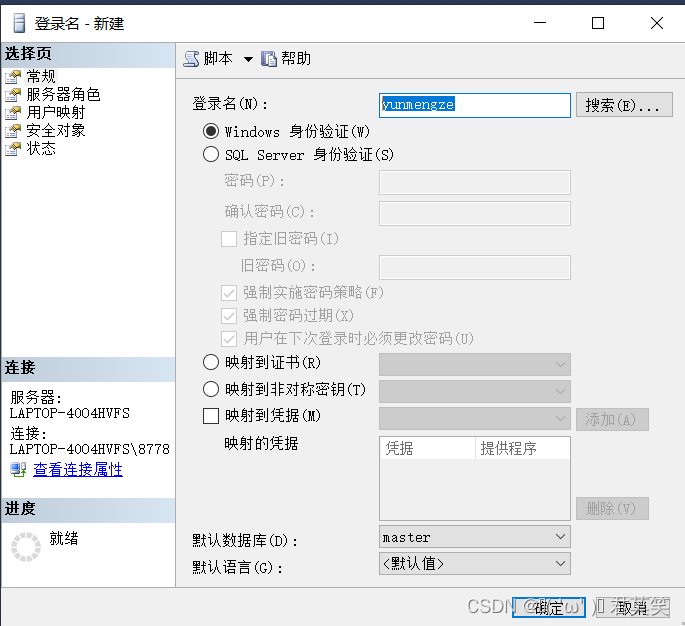Viewport: 685px width, 626px height.
Task: Open the 用户映射 page
Action: (x=56, y=112)
